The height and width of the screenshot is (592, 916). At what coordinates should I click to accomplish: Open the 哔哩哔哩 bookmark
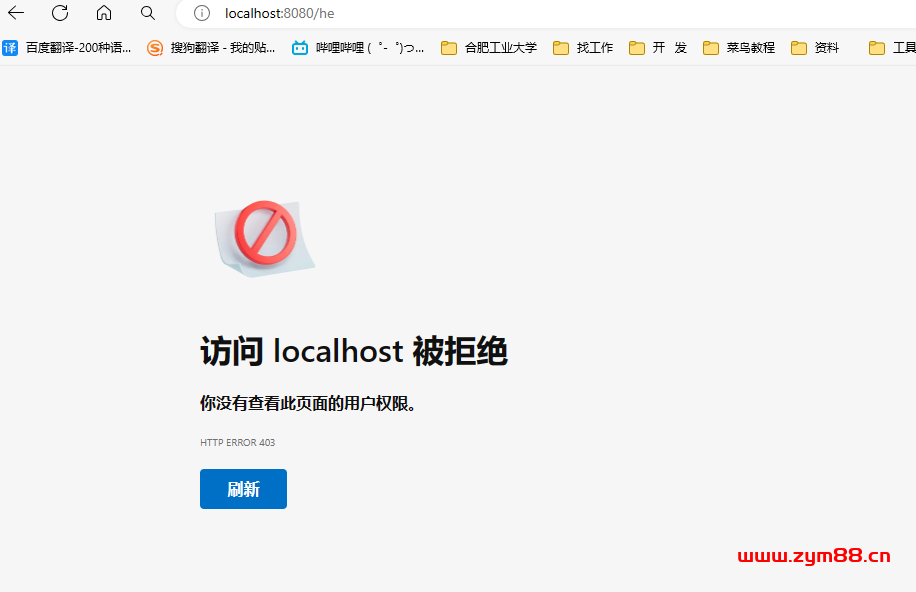click(358, 47)
